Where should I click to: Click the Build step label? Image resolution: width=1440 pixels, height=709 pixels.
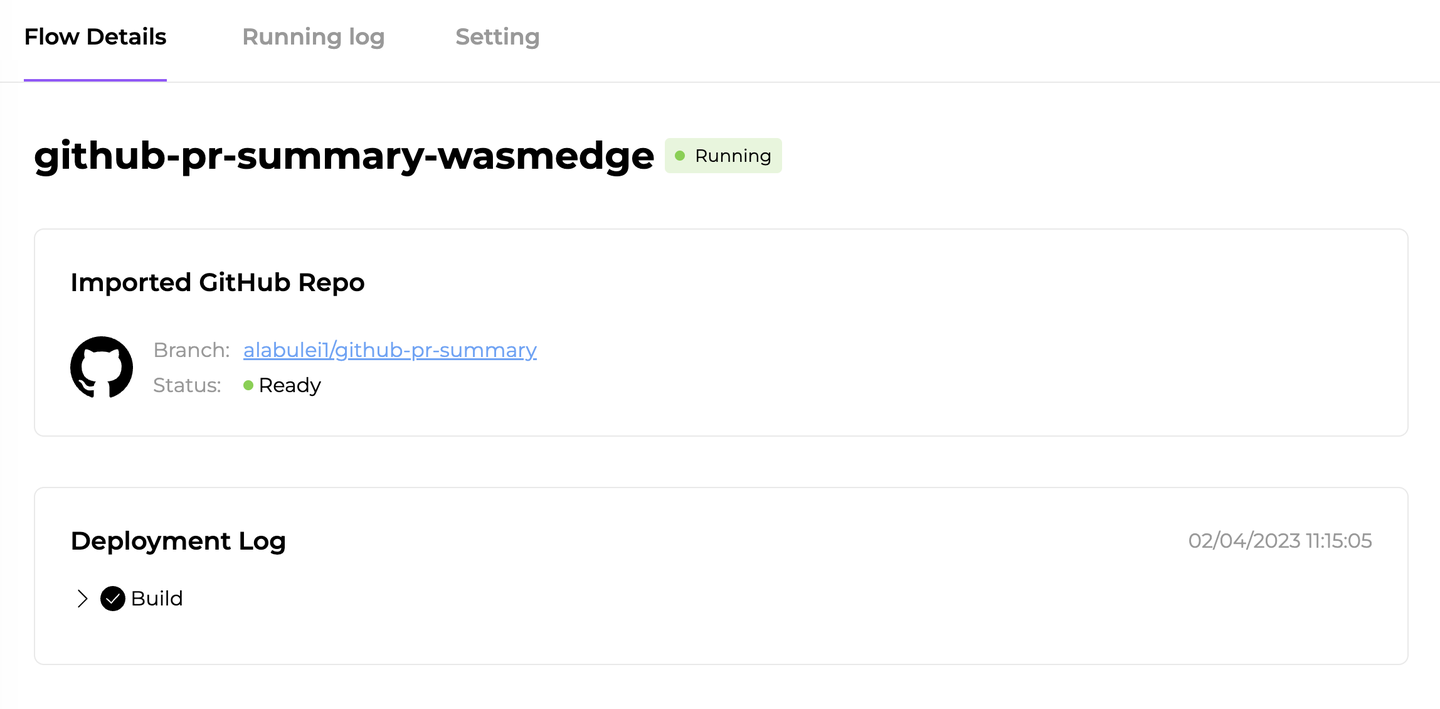click(x=157, y=598)
